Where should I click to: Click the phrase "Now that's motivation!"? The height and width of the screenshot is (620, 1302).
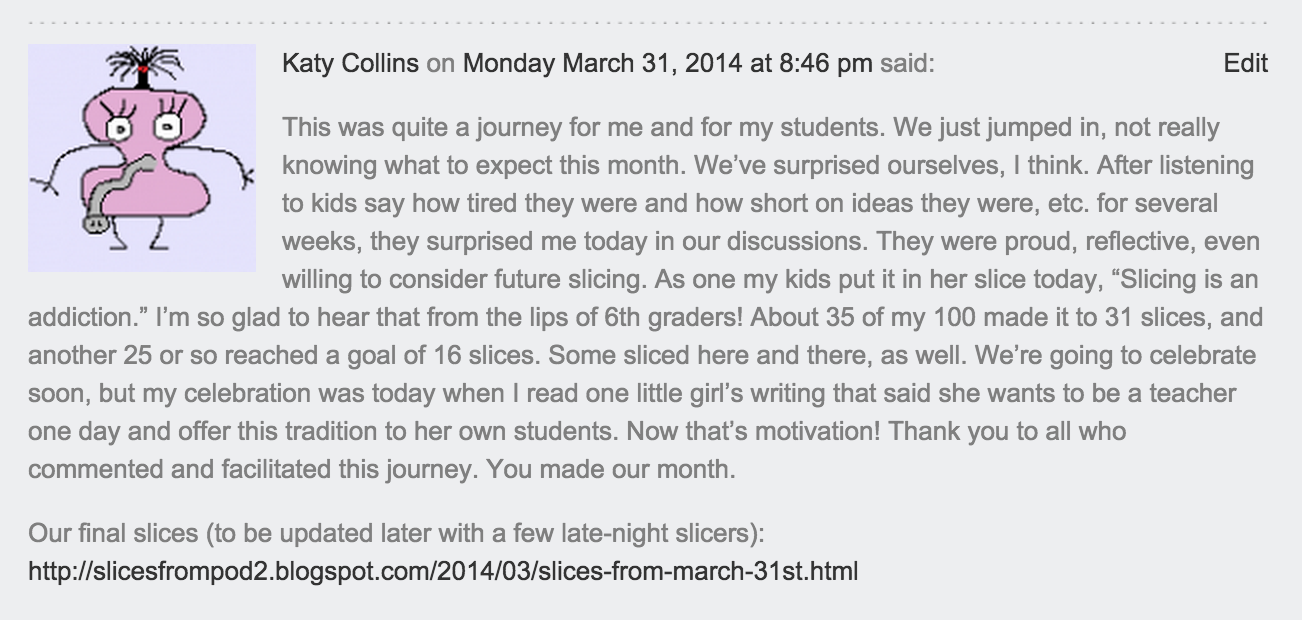pos(749,432)
